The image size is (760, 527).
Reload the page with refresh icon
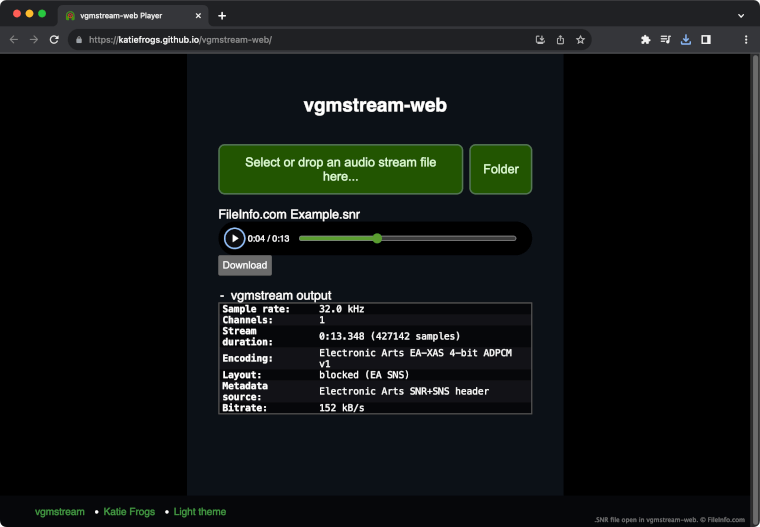tap(55, 40)
